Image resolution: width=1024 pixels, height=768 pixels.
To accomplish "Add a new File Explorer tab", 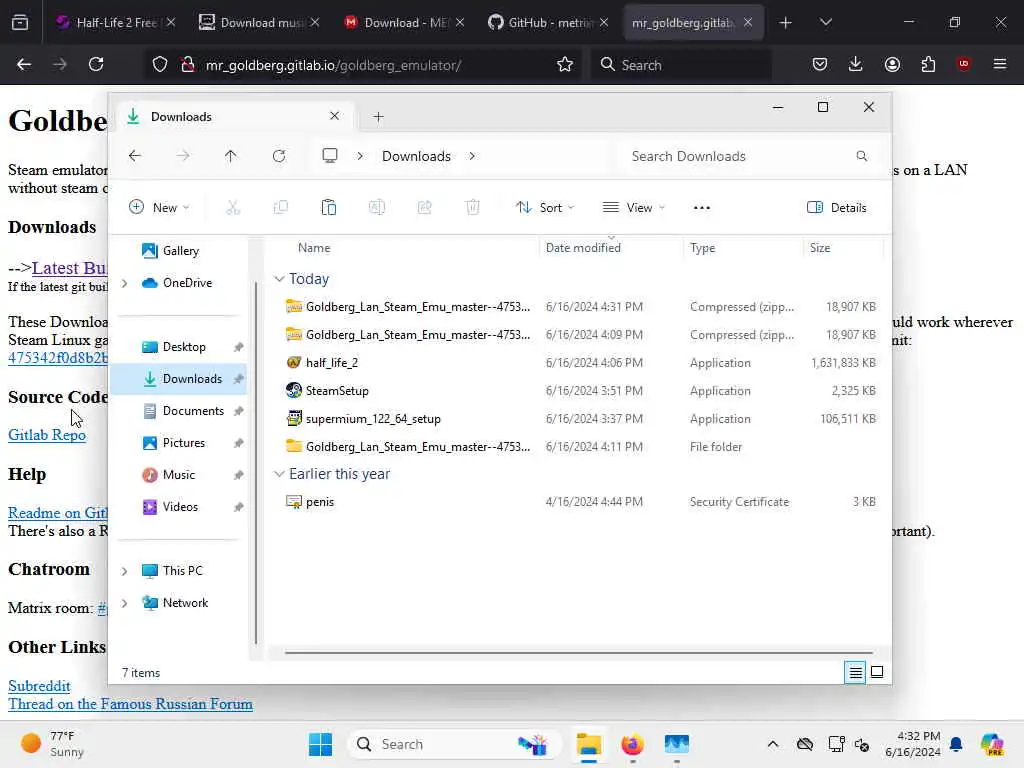I will 378,117.
